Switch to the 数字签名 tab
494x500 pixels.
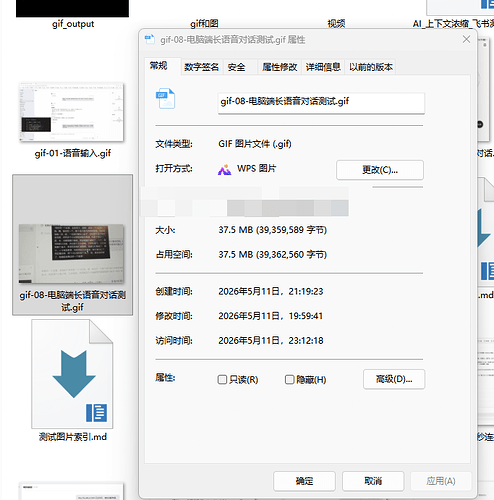201,67
